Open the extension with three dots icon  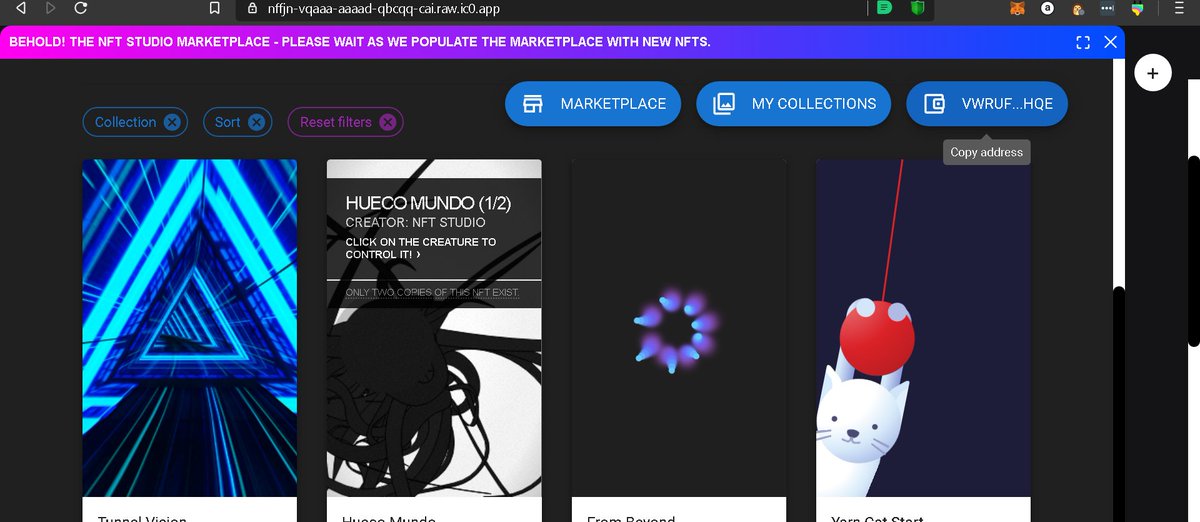pos(1107,8)
